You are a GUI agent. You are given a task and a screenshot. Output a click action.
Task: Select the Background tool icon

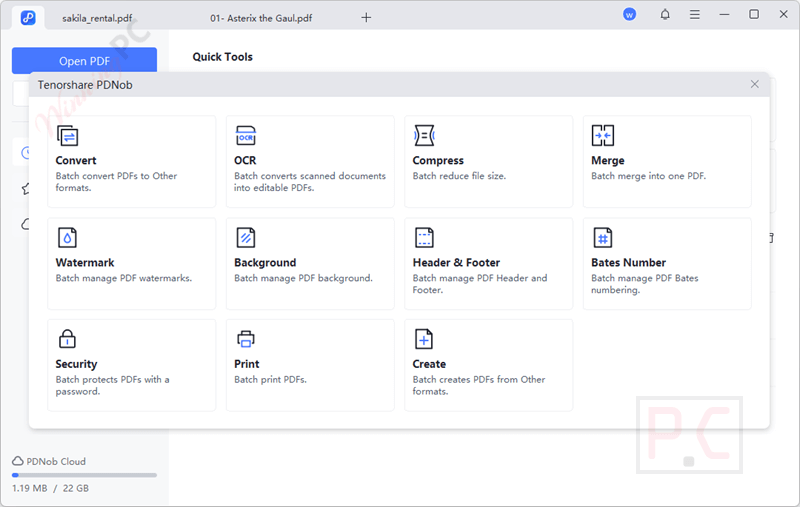coord(246,238)
